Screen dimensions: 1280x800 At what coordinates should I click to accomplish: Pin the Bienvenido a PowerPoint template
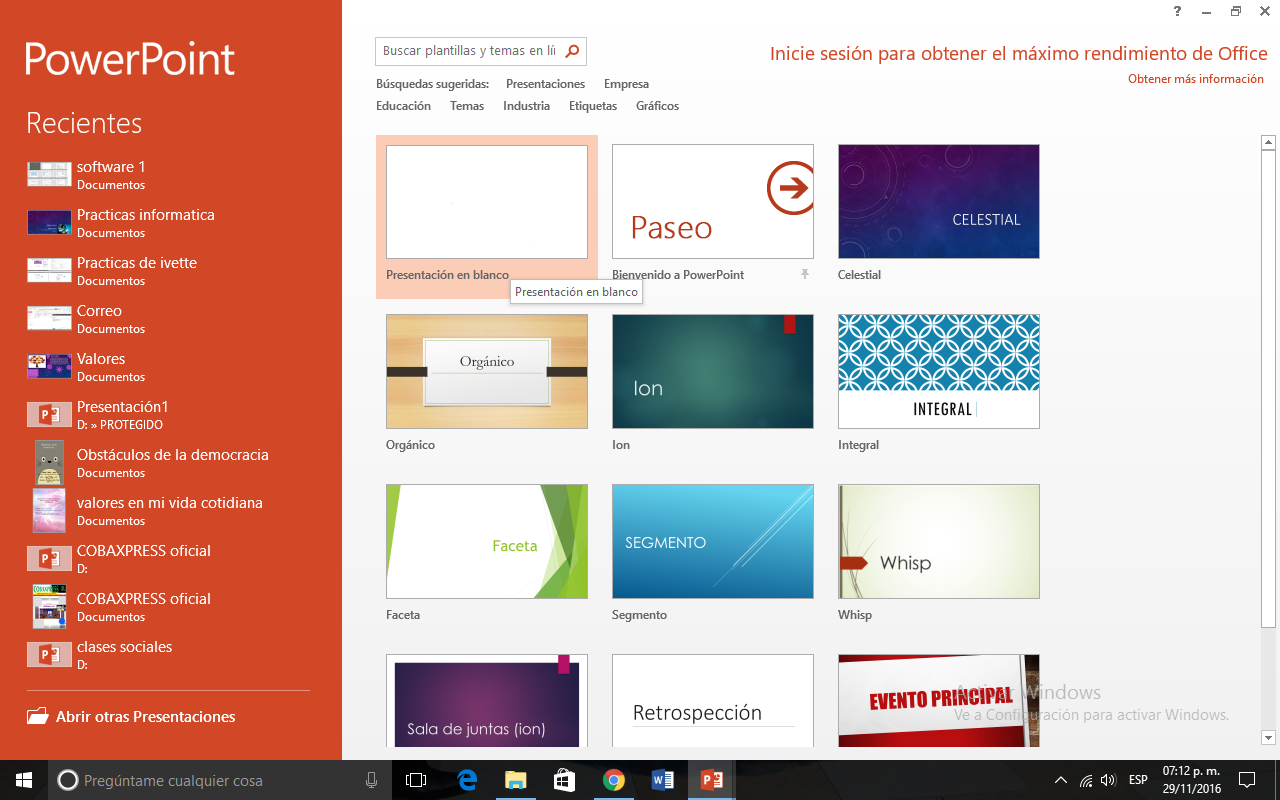805,274
